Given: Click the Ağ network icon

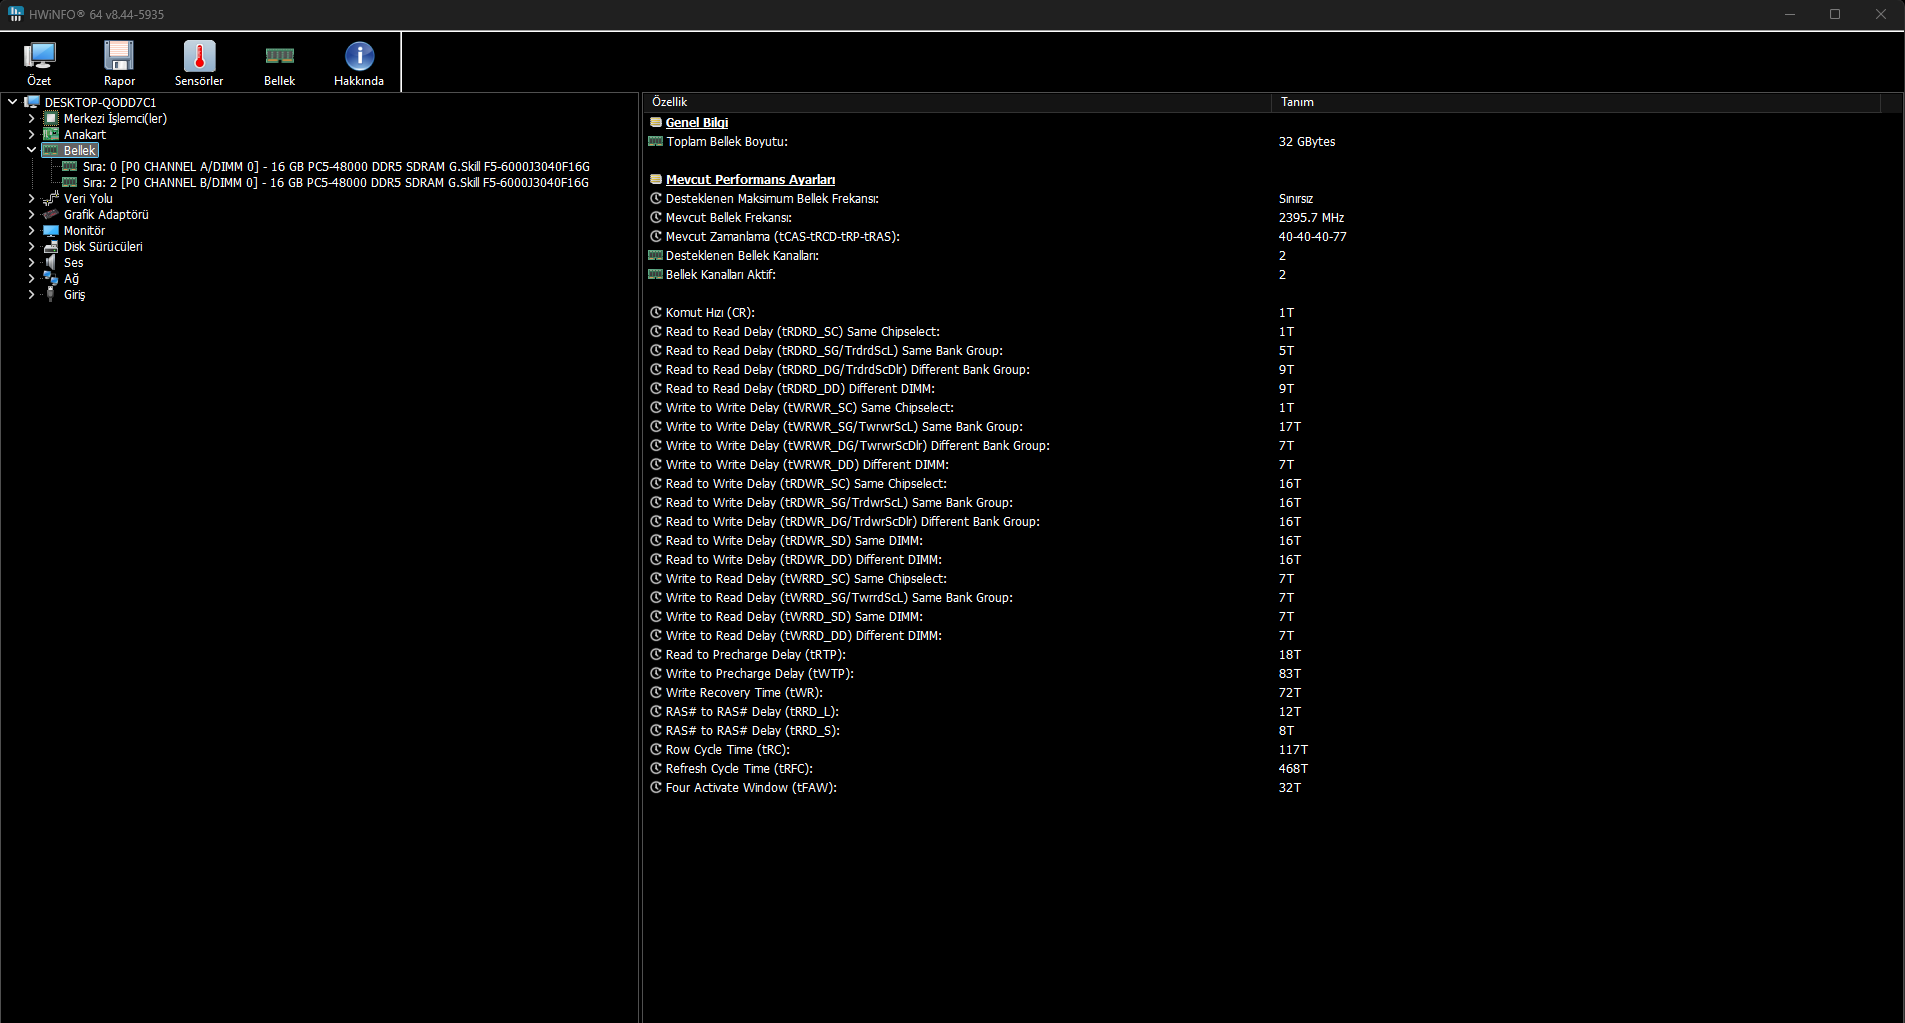Looking at the screenshot, I should 51,278.
